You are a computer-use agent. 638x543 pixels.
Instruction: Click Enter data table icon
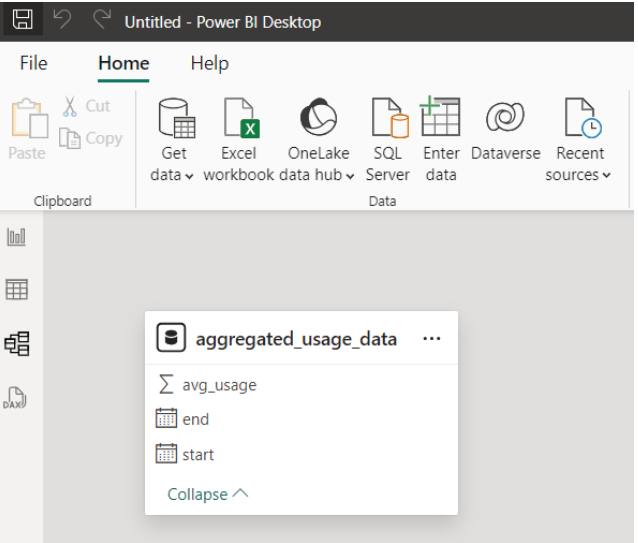441,140
